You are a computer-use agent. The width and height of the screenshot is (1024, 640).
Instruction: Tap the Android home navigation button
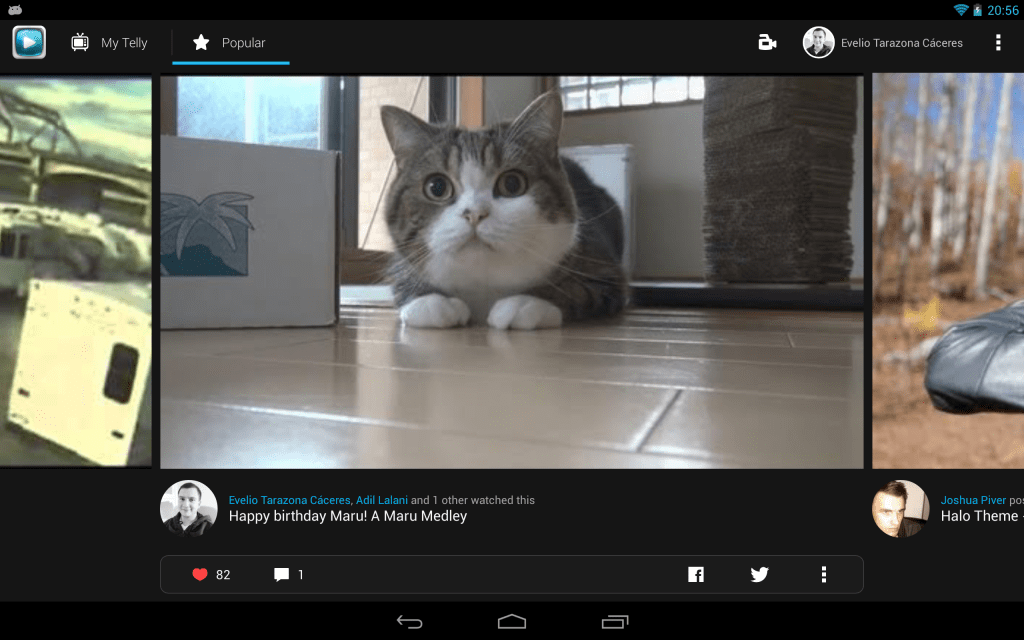pos(512,622)
